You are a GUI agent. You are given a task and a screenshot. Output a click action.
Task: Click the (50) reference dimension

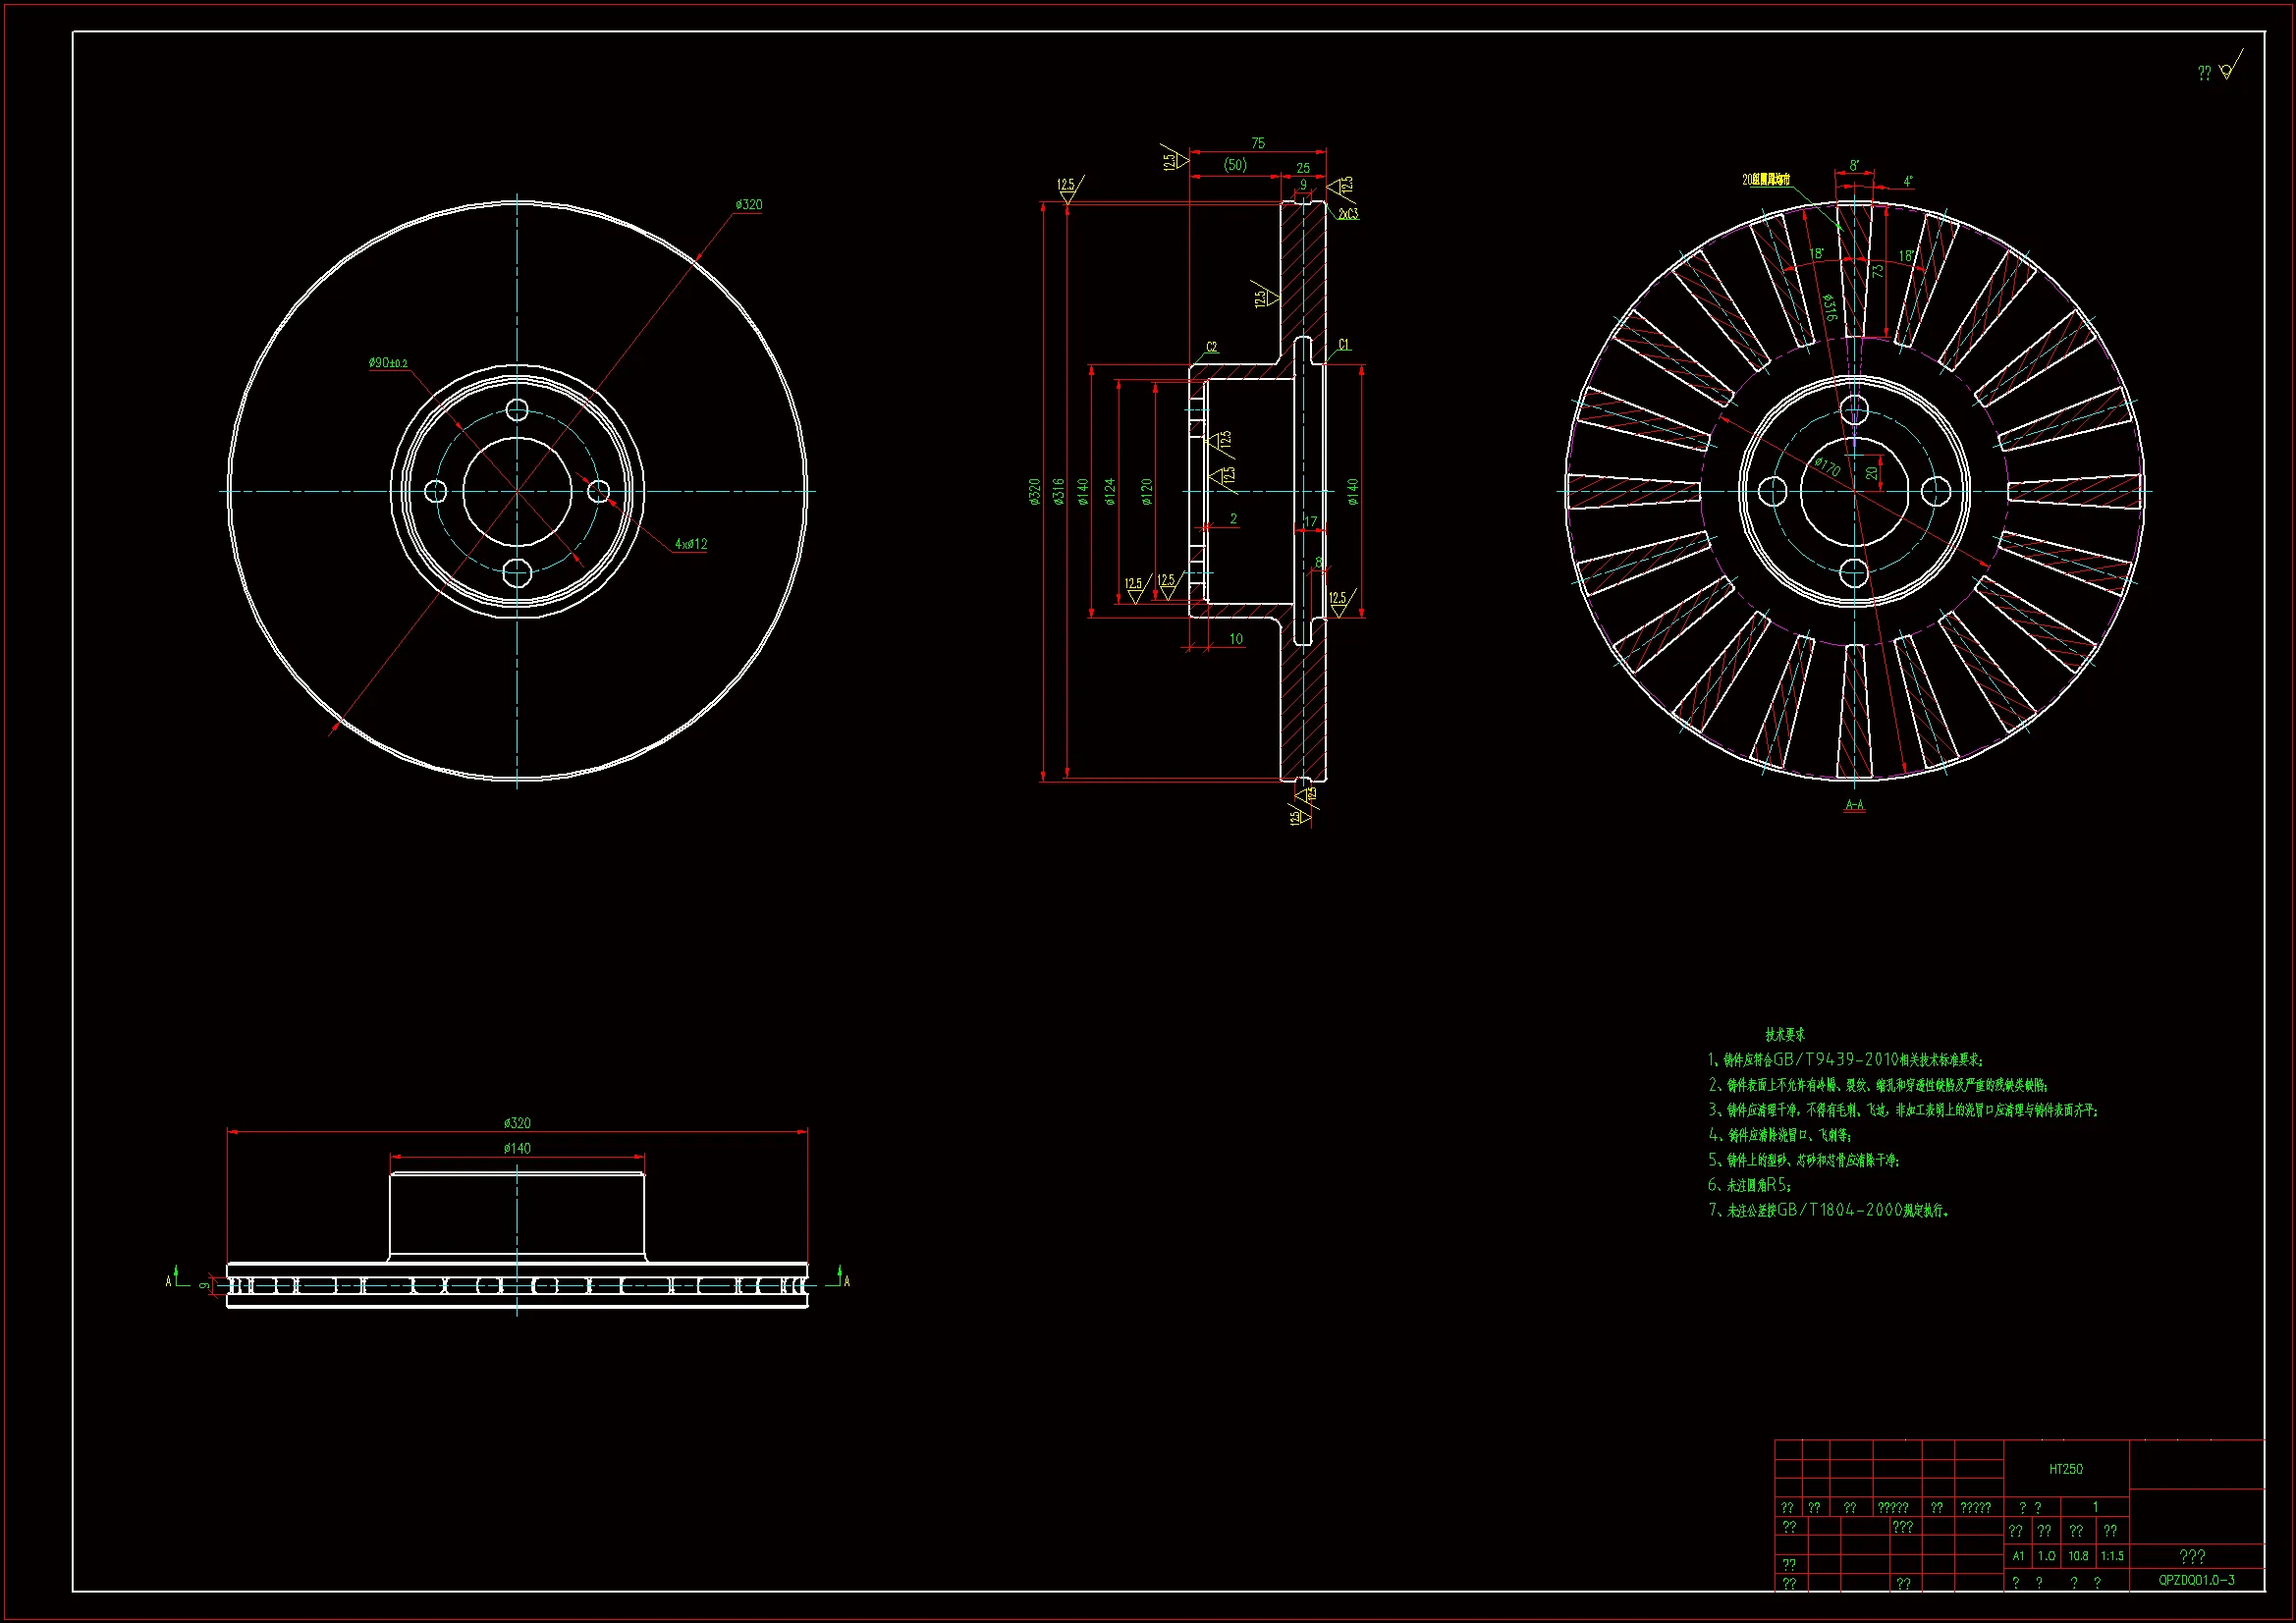(1235, 165)
